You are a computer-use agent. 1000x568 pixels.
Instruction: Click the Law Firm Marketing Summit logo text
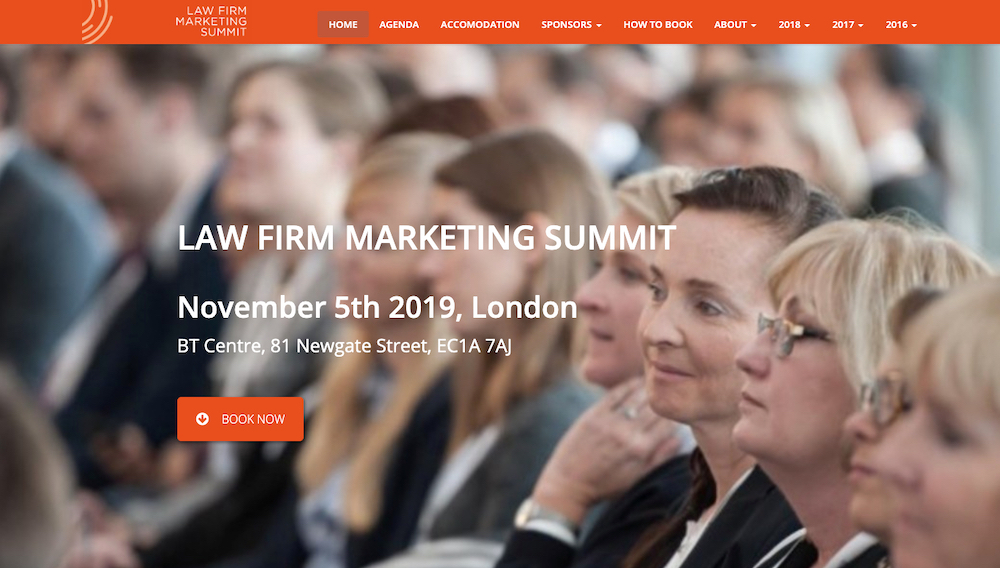[x=211, y=21]
